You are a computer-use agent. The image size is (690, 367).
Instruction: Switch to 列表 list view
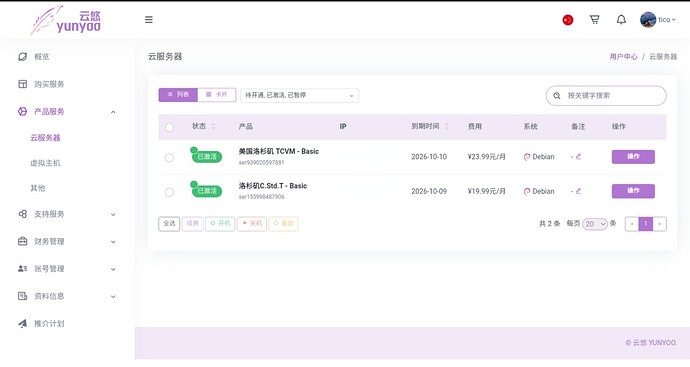pos(178,95)
